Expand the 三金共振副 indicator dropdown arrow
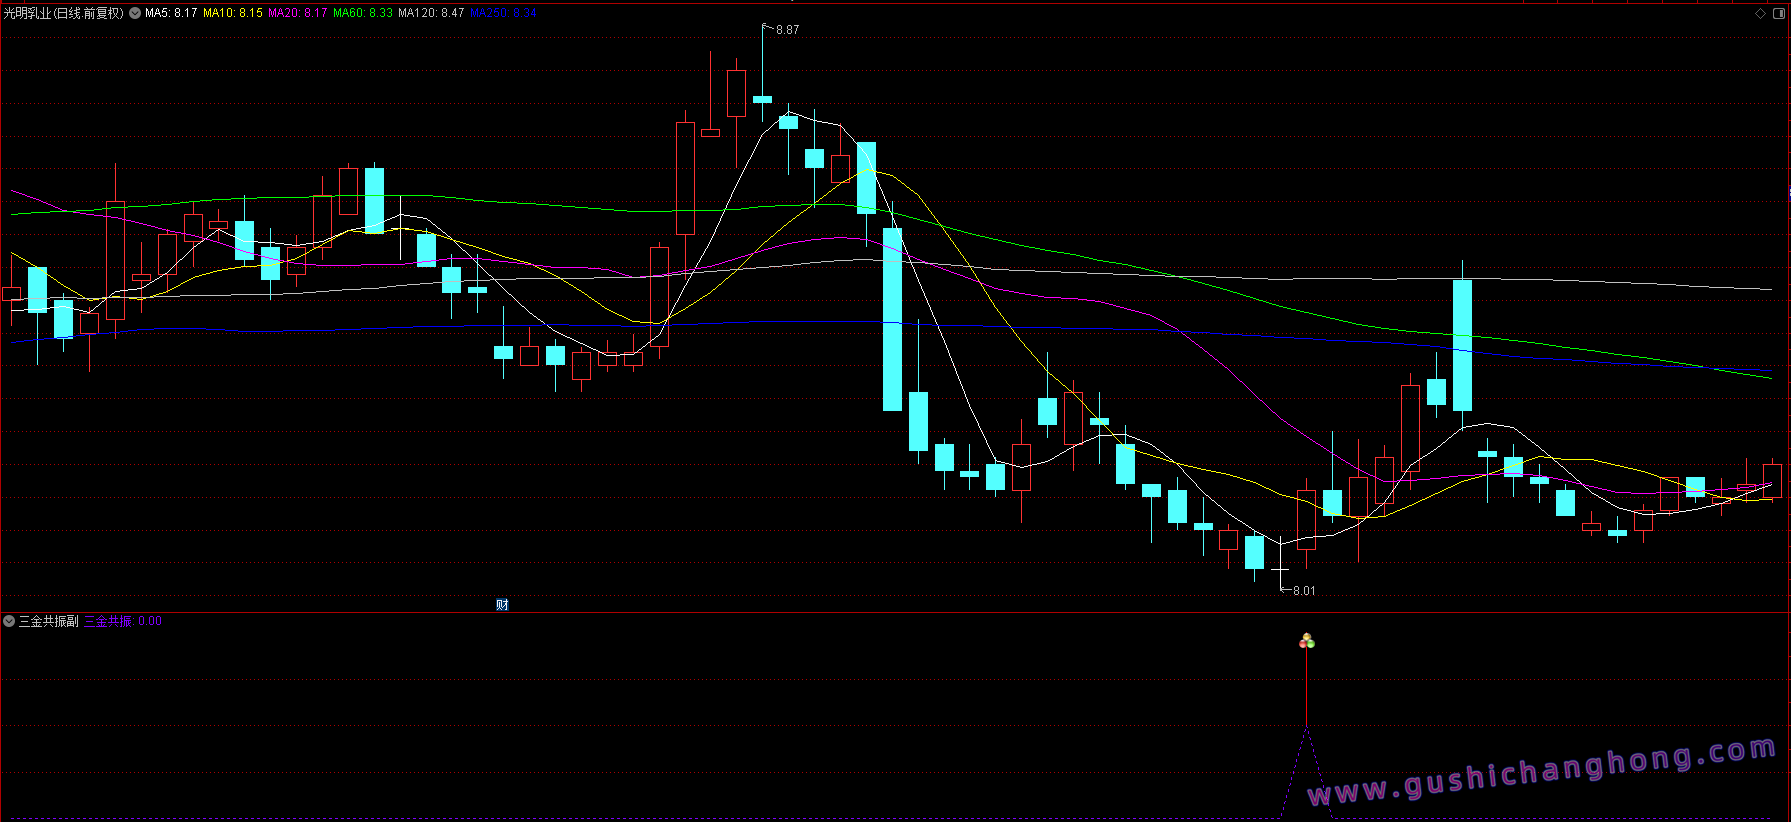This screenshot has width=1791, height=822. pyautogui.click(x=9, y=621)
